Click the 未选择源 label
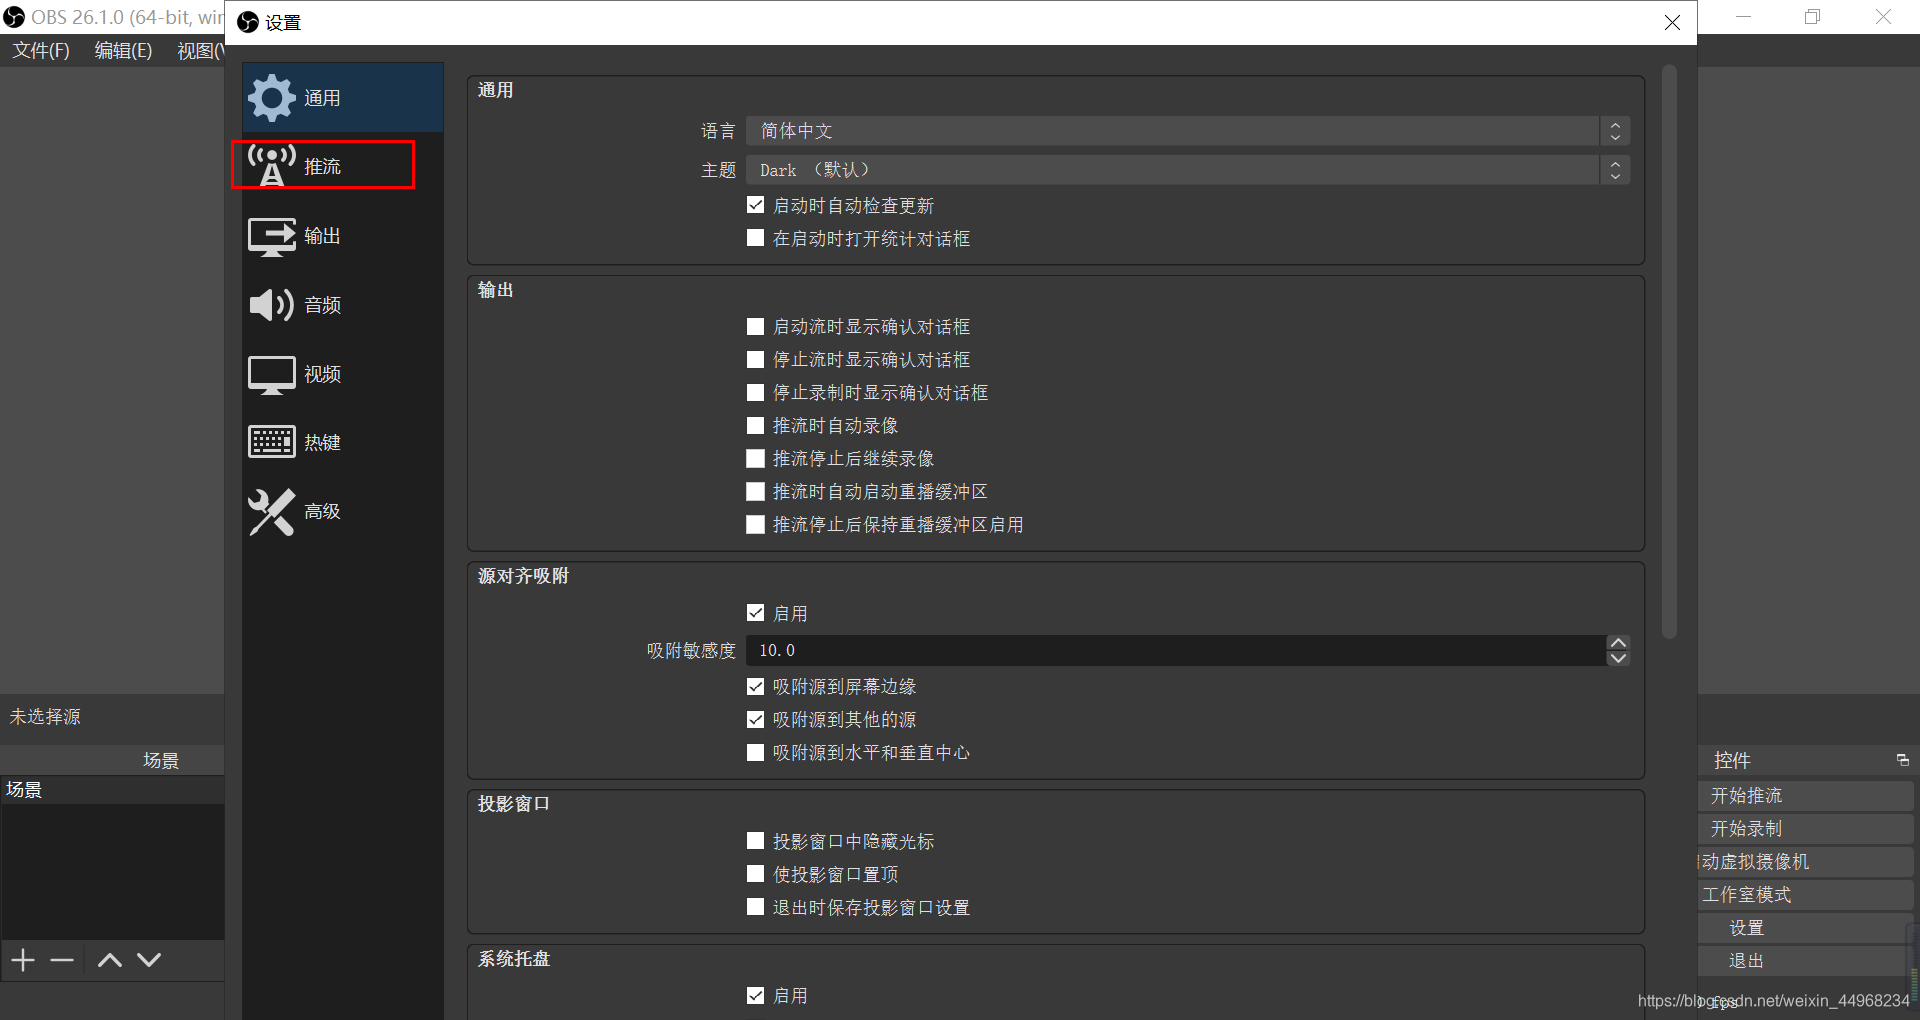1920x1020 pixels. tap(45, 717)
